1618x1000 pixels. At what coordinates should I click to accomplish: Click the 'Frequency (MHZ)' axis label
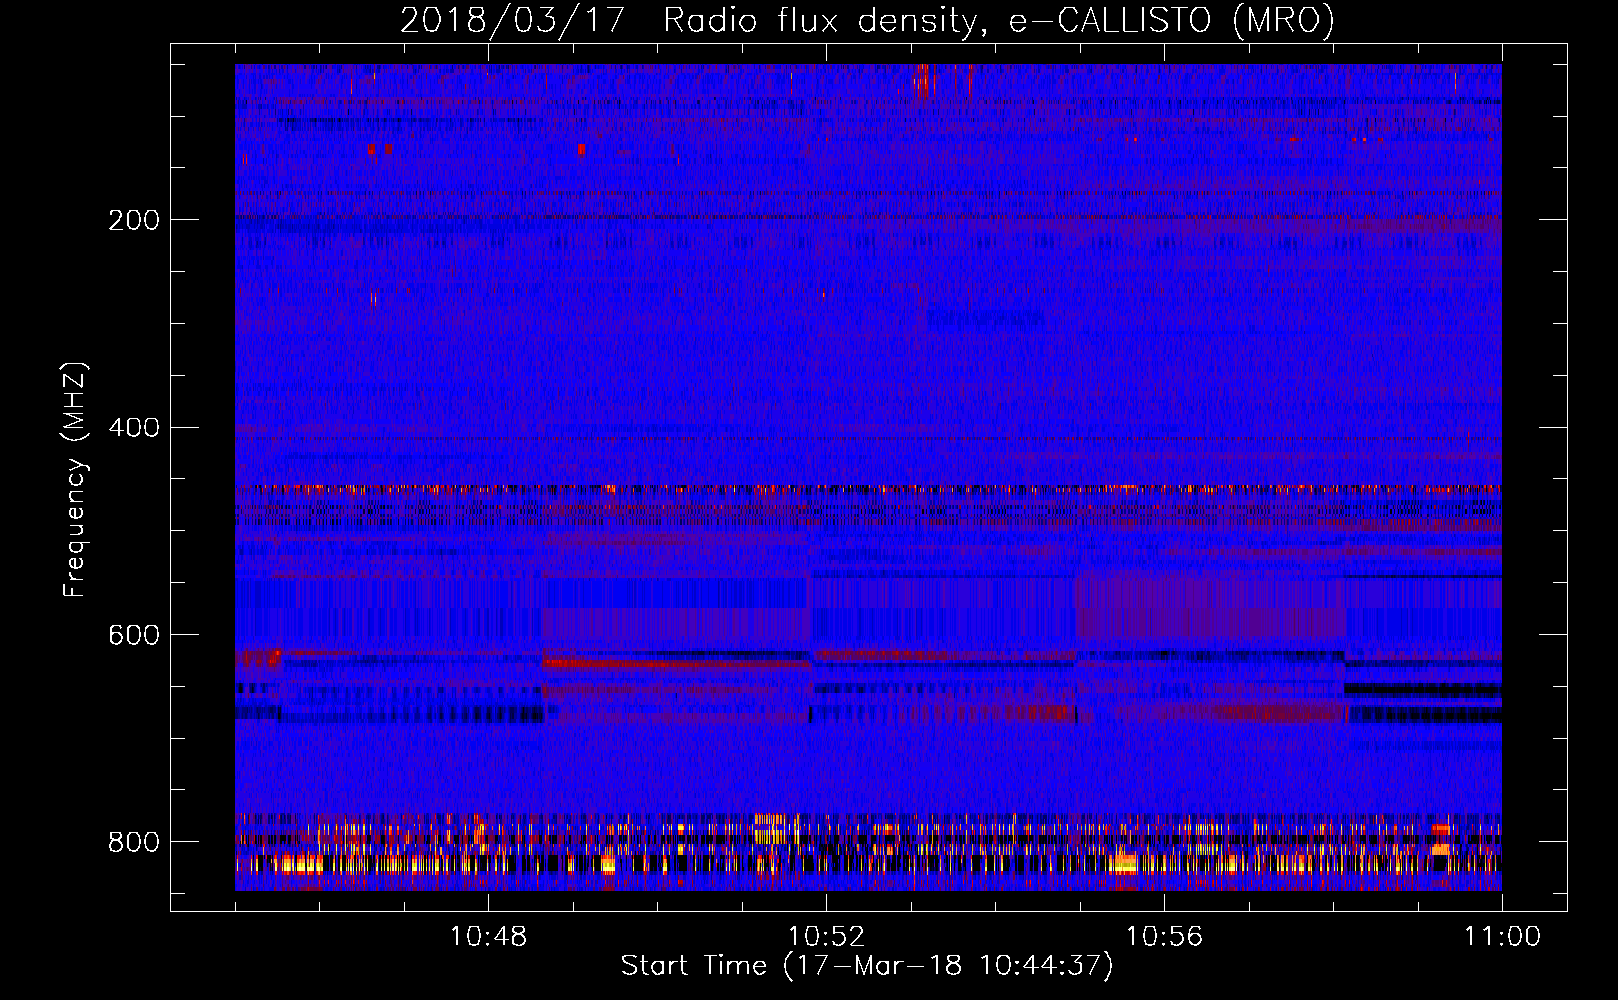[75, 479]
